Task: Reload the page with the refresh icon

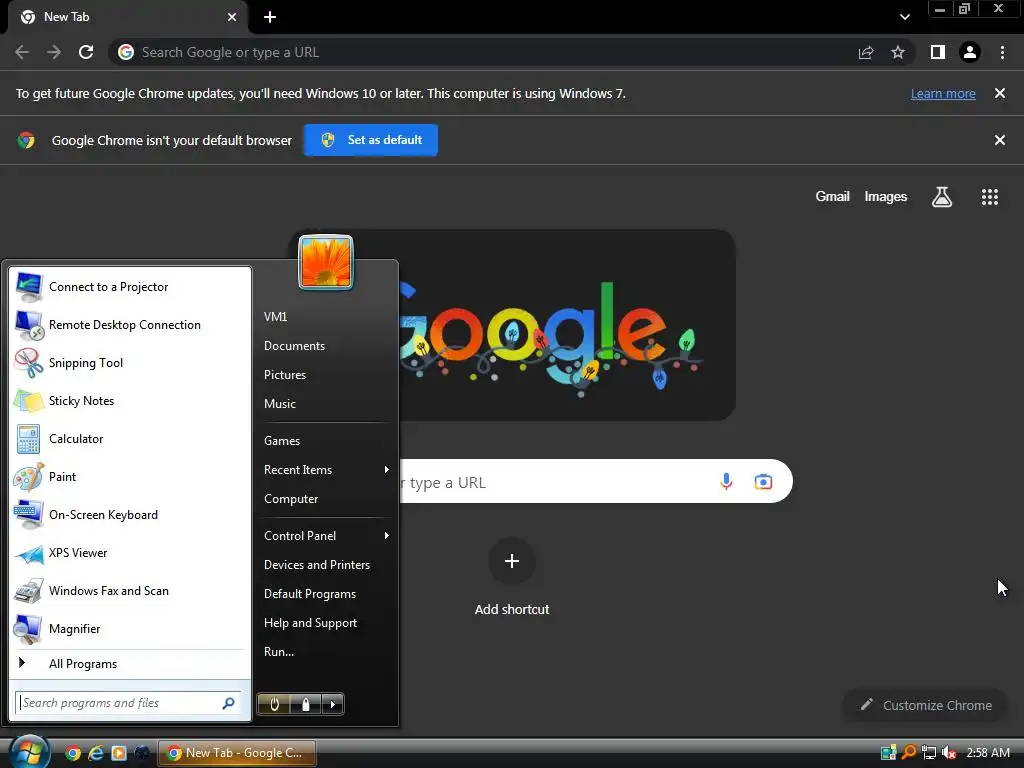Action: coord(86,52)
